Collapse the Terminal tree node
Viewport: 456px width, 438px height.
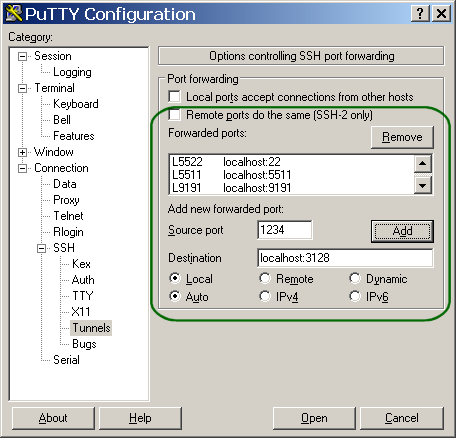point(22,88)
